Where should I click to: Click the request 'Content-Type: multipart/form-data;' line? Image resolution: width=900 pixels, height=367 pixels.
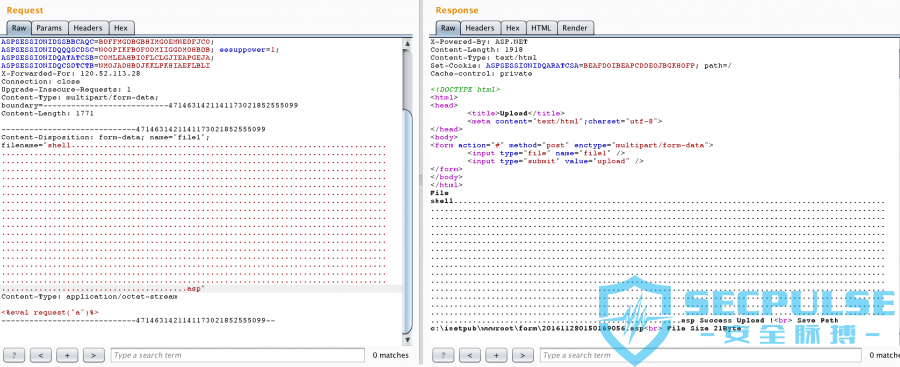click(x=80, y=98)
